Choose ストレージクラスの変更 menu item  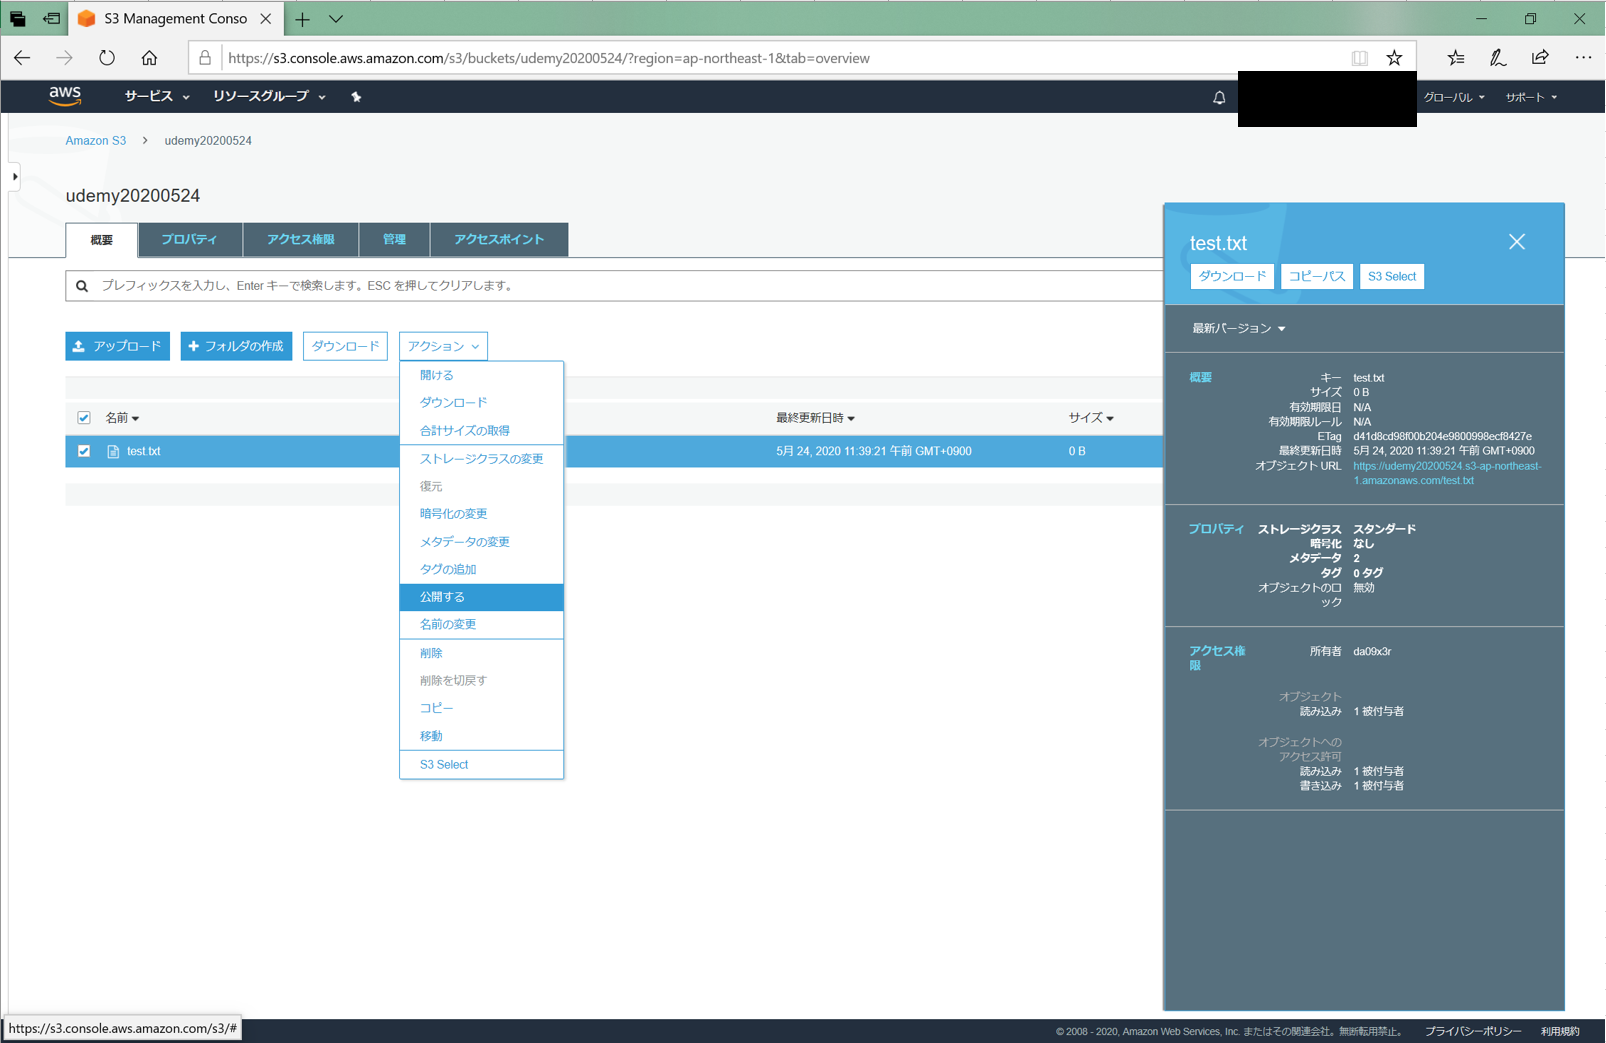[x=481, y=459]
